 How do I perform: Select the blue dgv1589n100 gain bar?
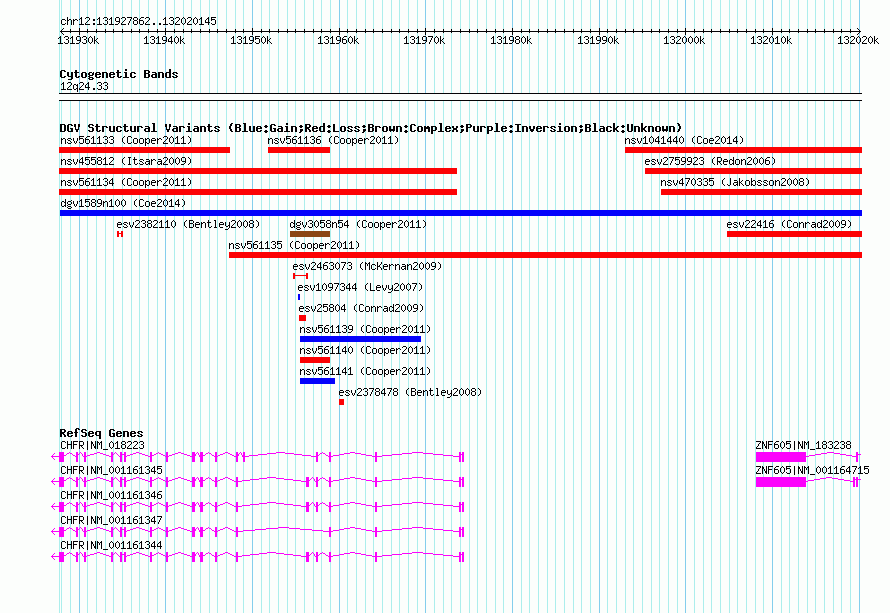461,213
